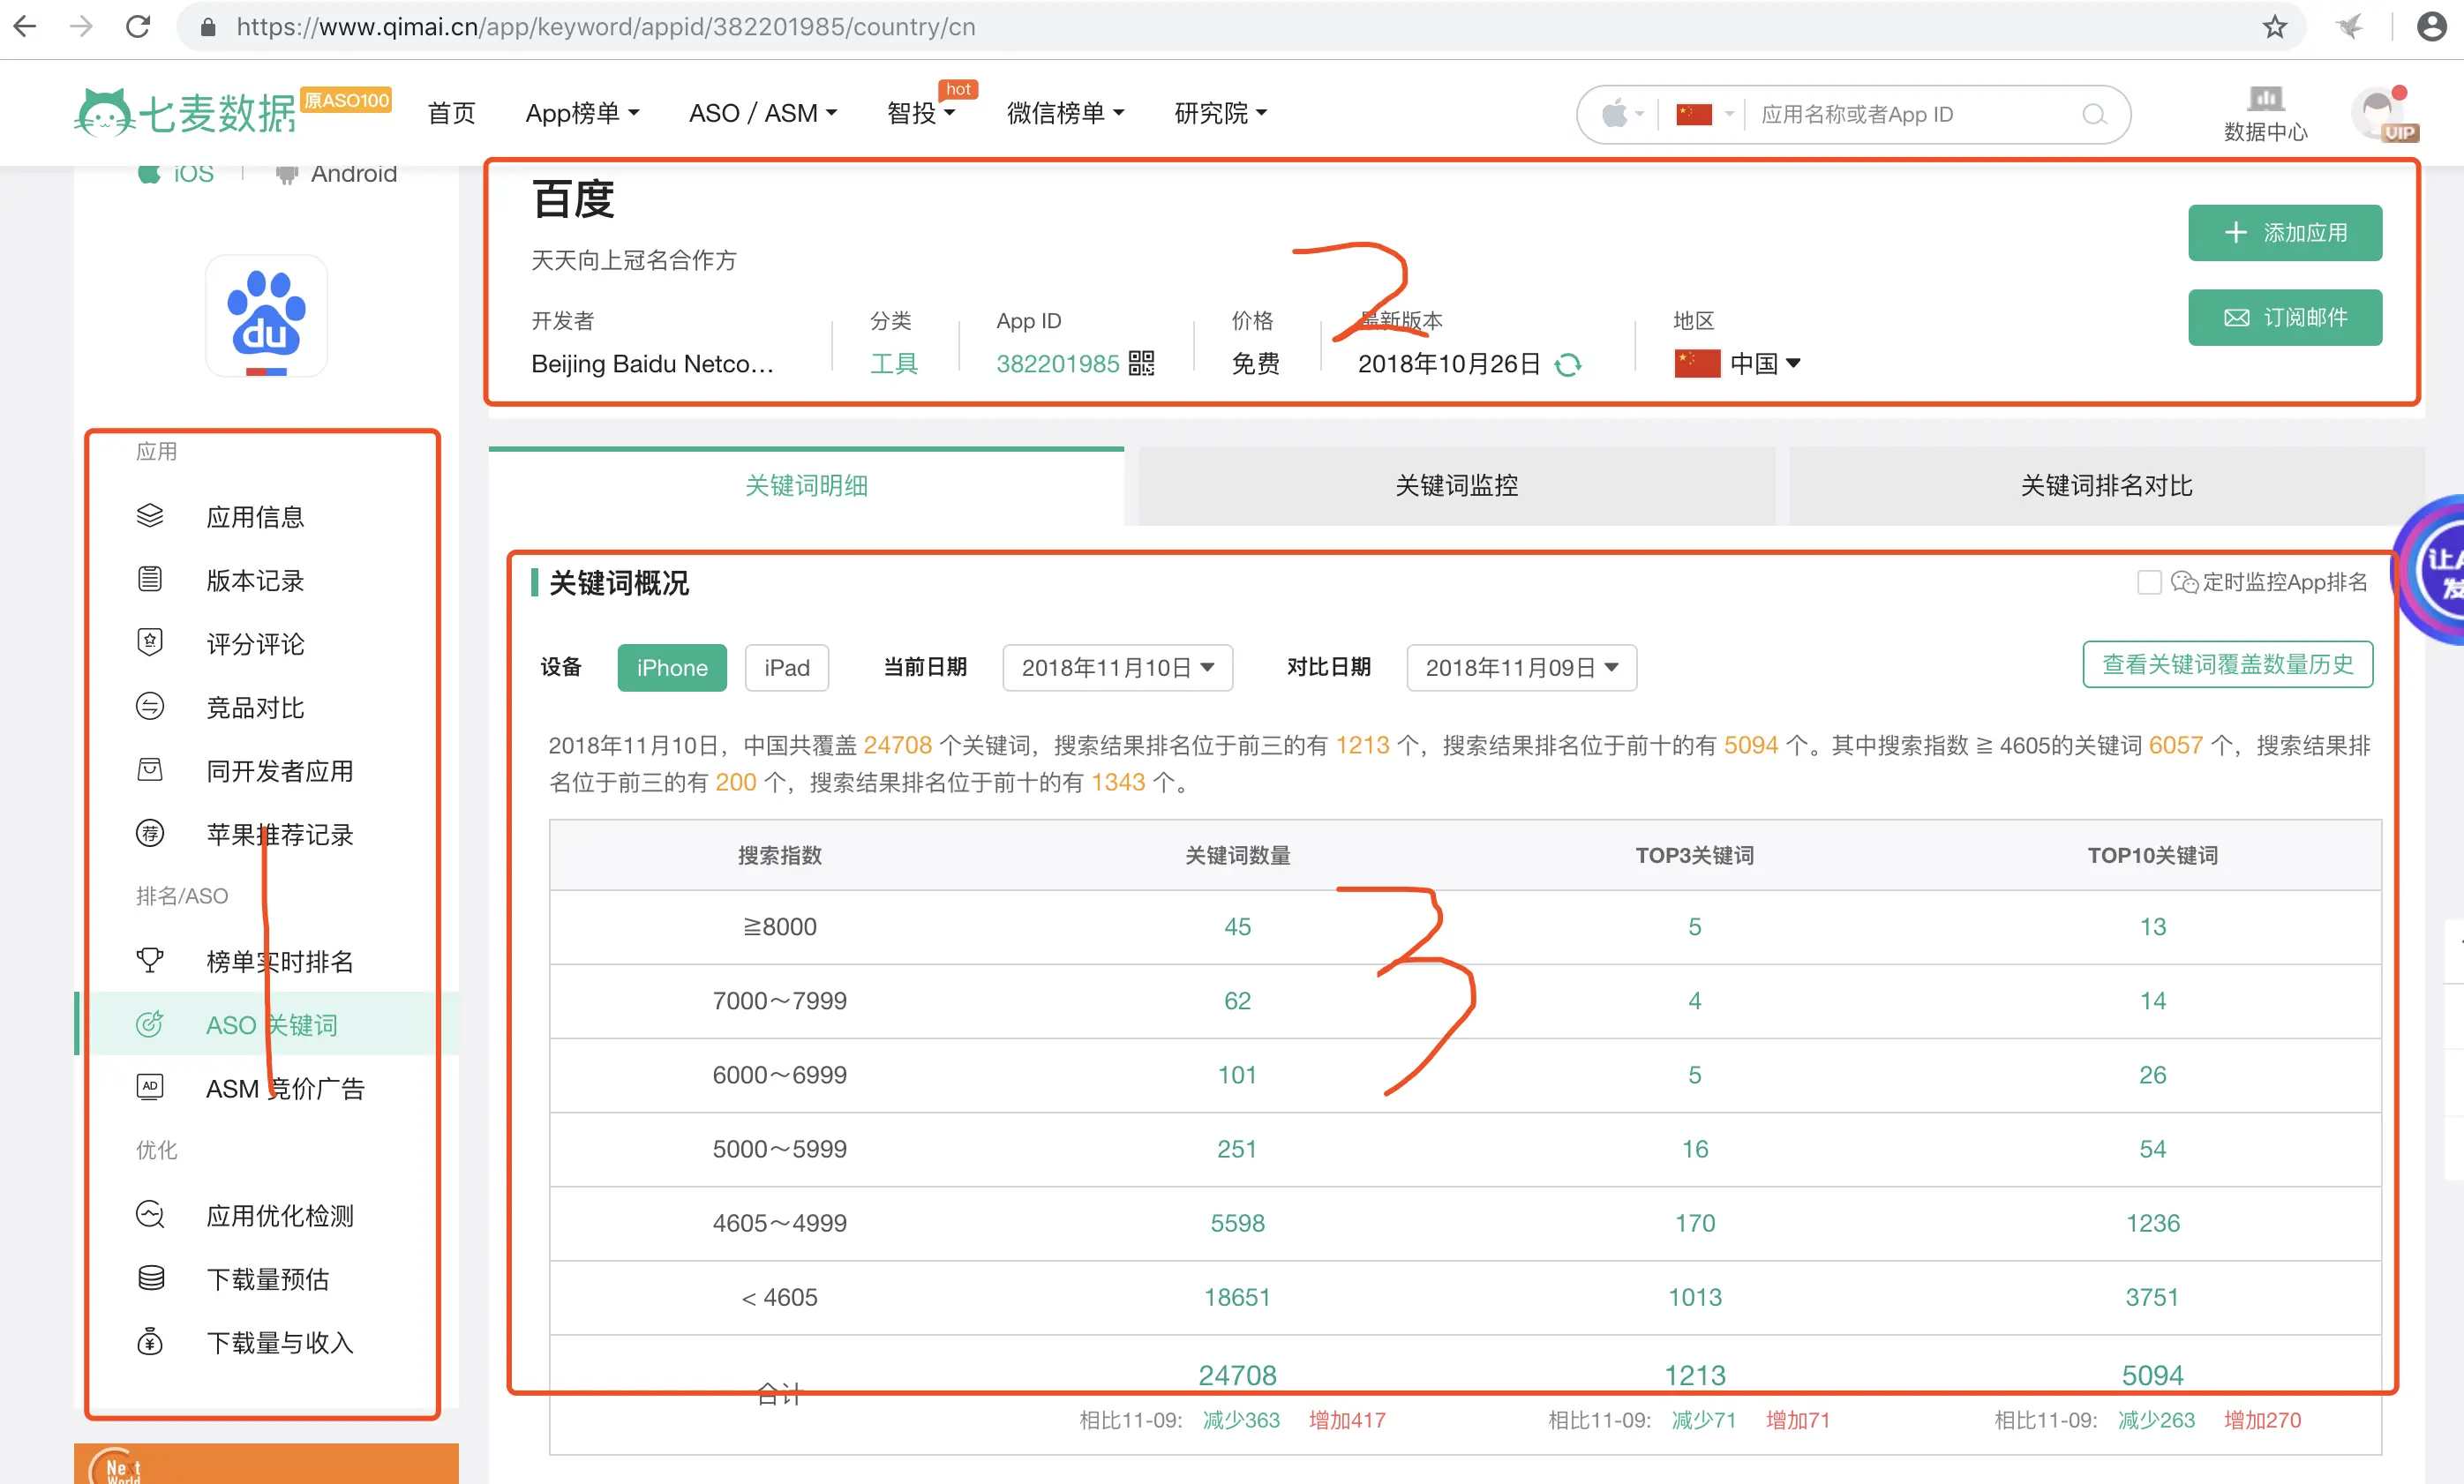Expand the 微信榜单 menu
The width and height of the screenshot is (2464, 1484).
pos(1066,113)
